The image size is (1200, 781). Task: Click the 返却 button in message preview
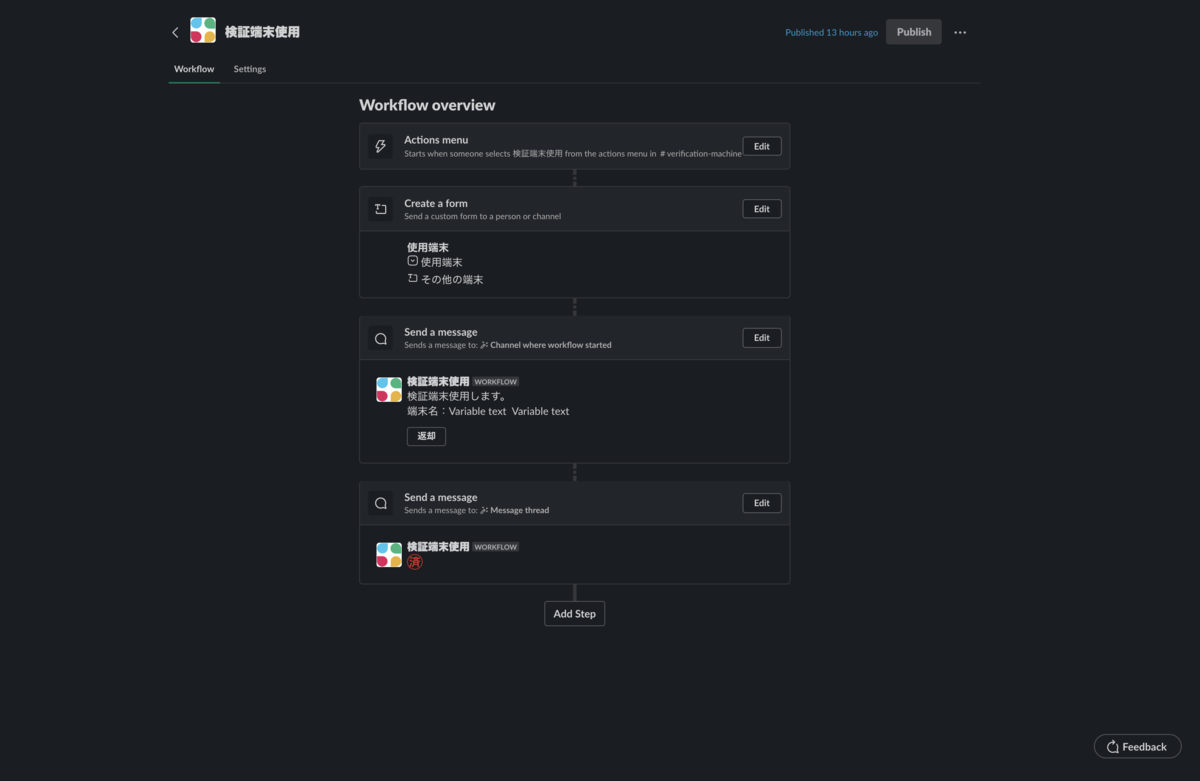point(426,436)
